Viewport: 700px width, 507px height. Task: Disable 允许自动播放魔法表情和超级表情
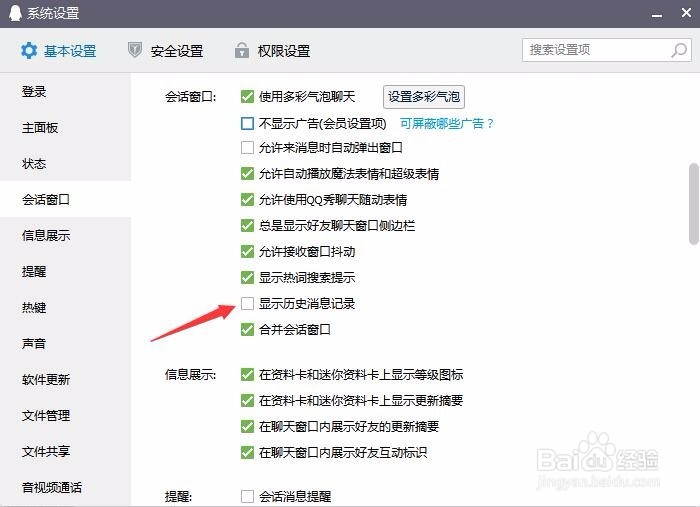coord(247,174)
